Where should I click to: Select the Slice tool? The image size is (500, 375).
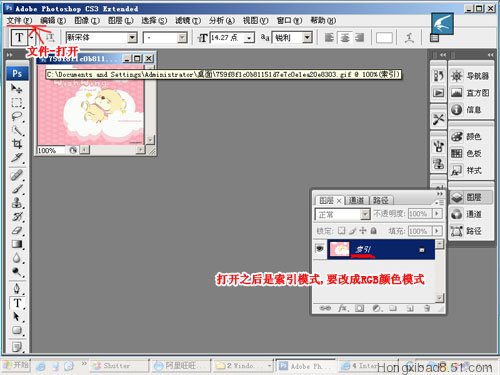coord(16,157)
